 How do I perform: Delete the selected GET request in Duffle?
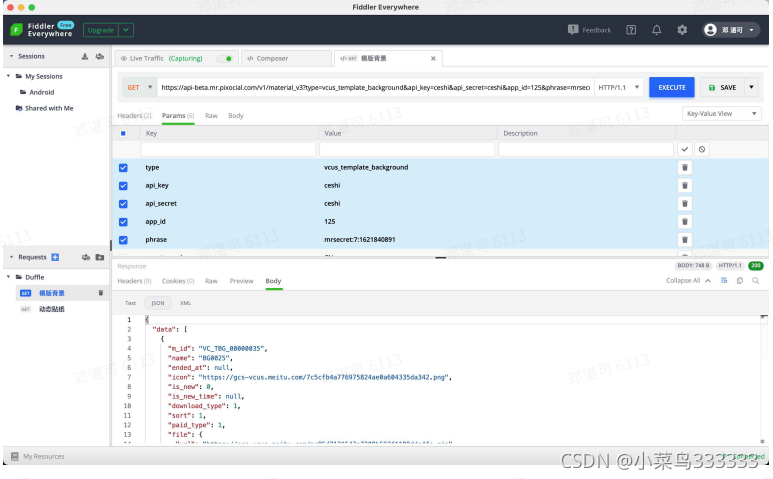pos(101,293)
